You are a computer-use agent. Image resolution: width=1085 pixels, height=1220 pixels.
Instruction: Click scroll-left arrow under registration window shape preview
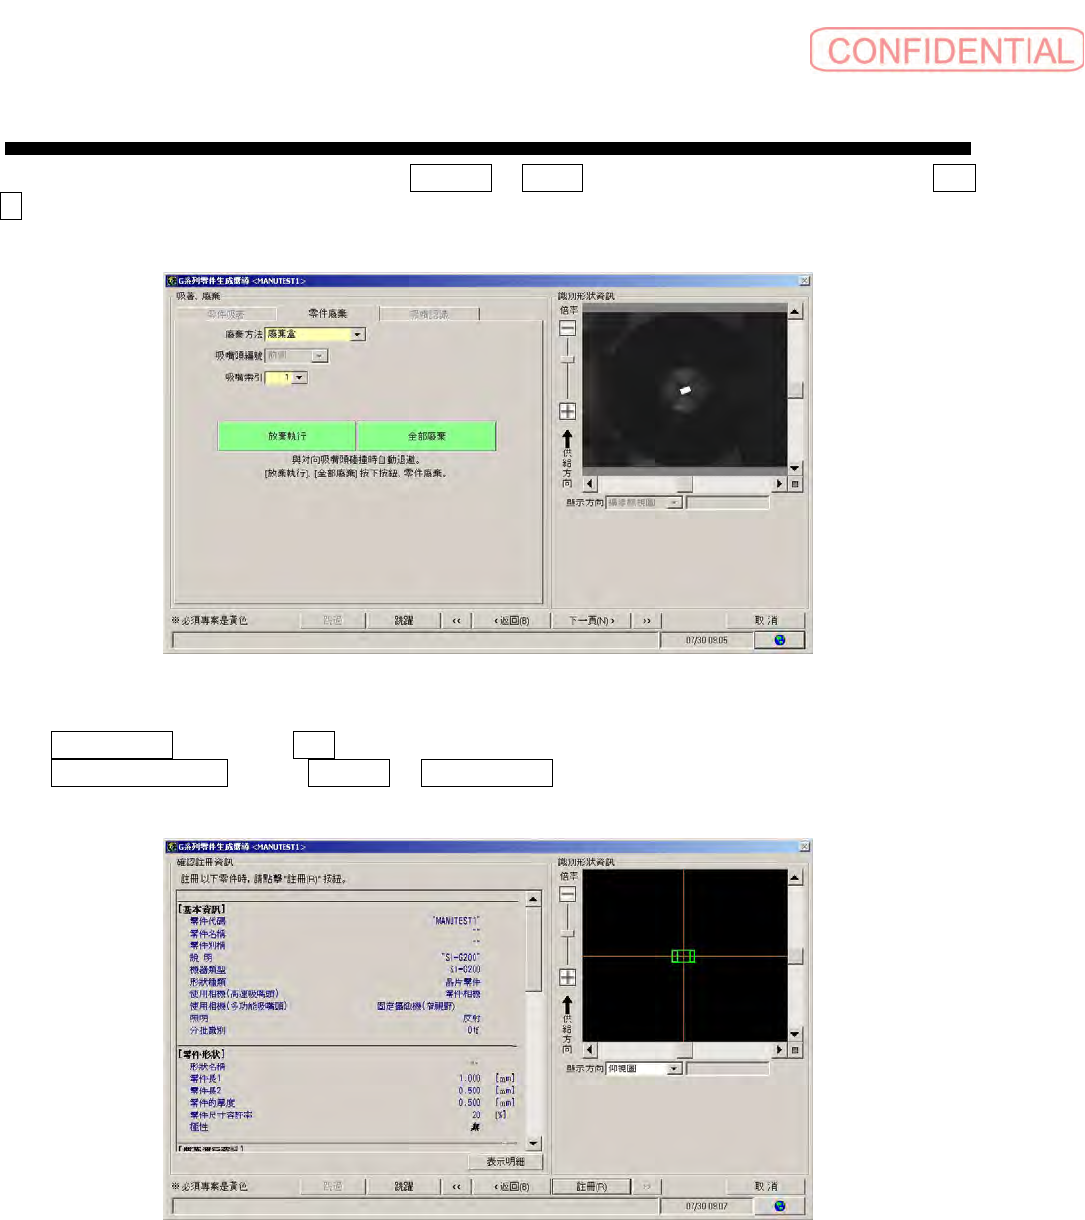coord(590,1050)
